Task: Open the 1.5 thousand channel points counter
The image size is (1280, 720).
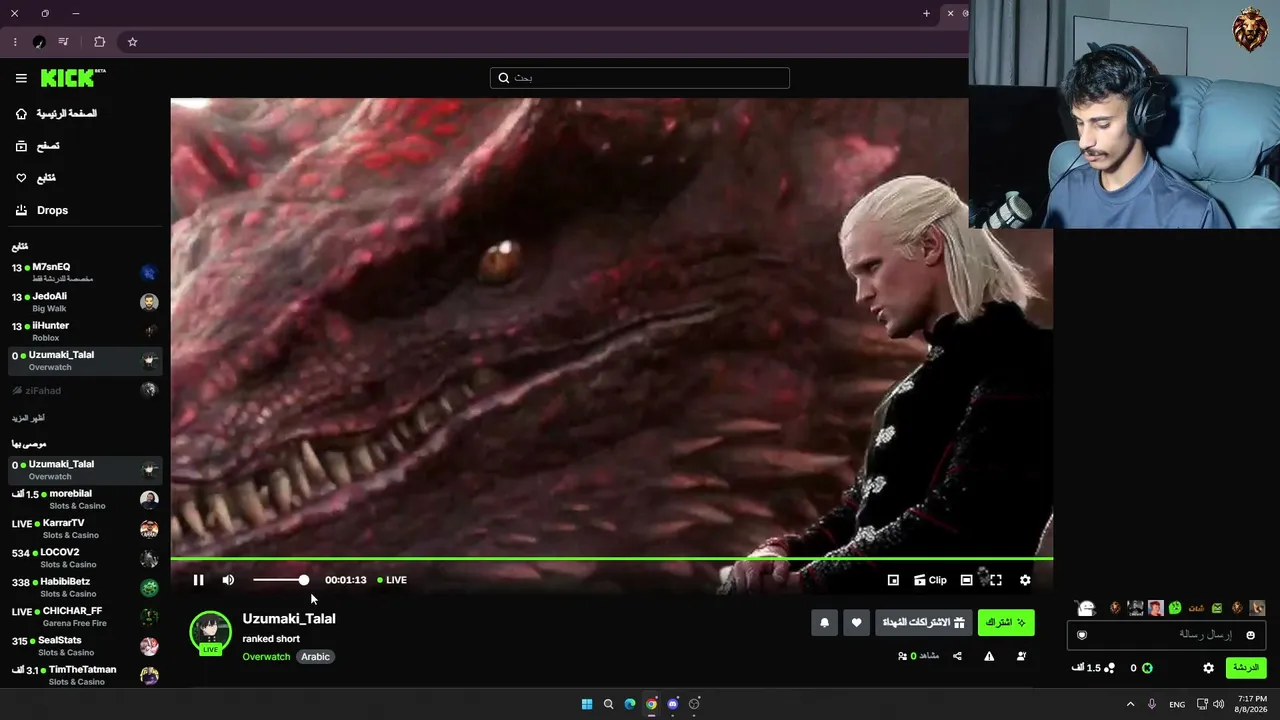Action: click(x=1093, y=668)
